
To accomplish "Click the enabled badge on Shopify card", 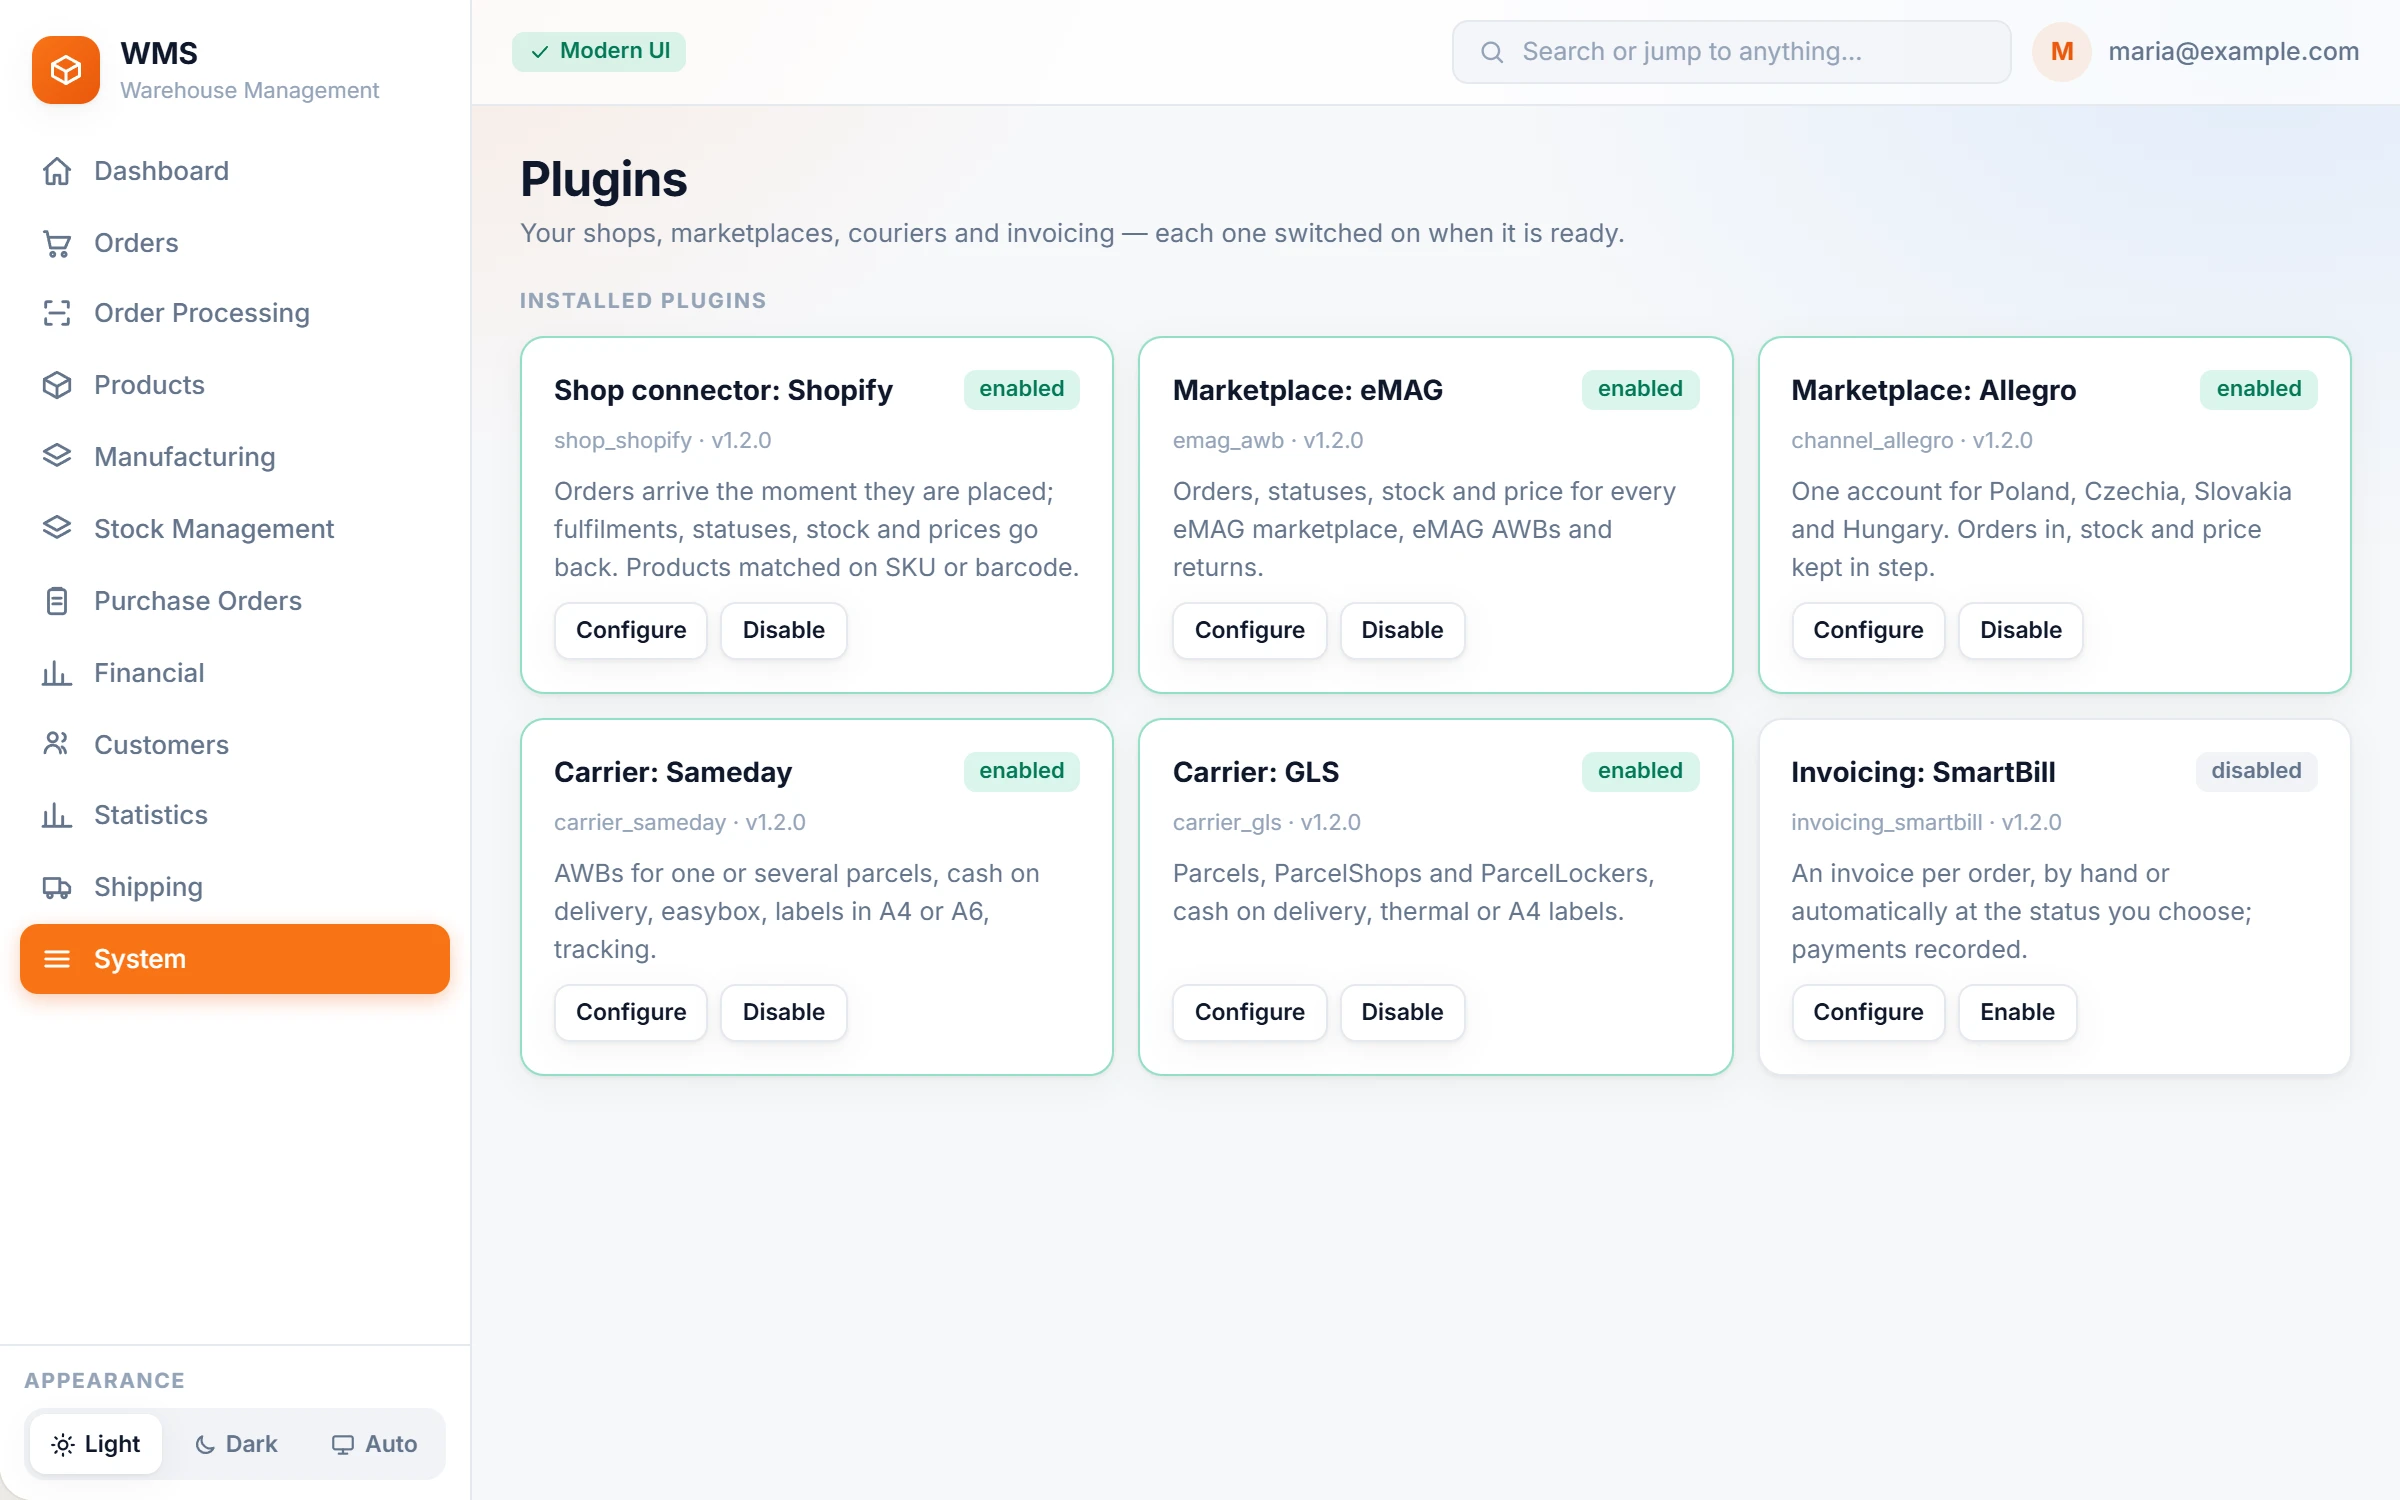I will click(x=1021, y=389).
